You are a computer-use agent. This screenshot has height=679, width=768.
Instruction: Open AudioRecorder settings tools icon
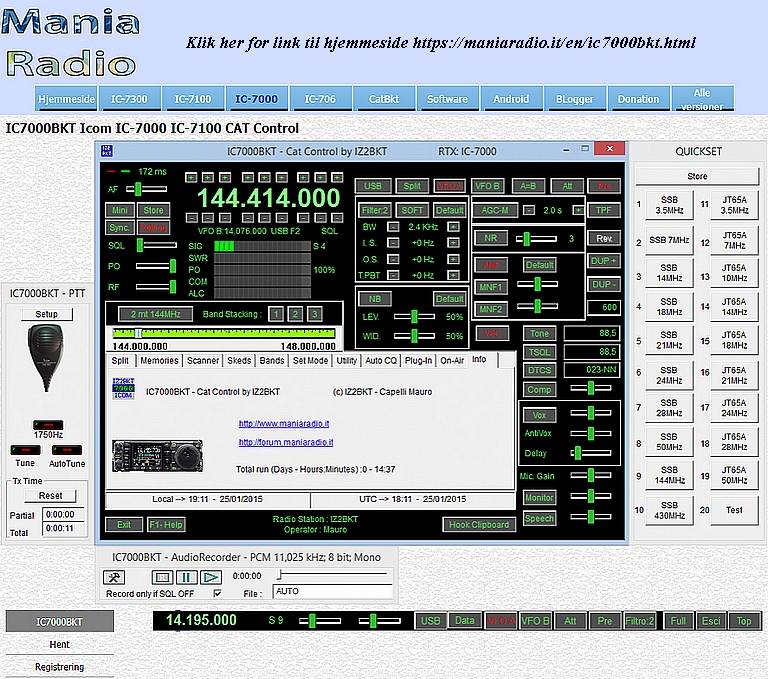pyautogui.click(x=114, y=578)
